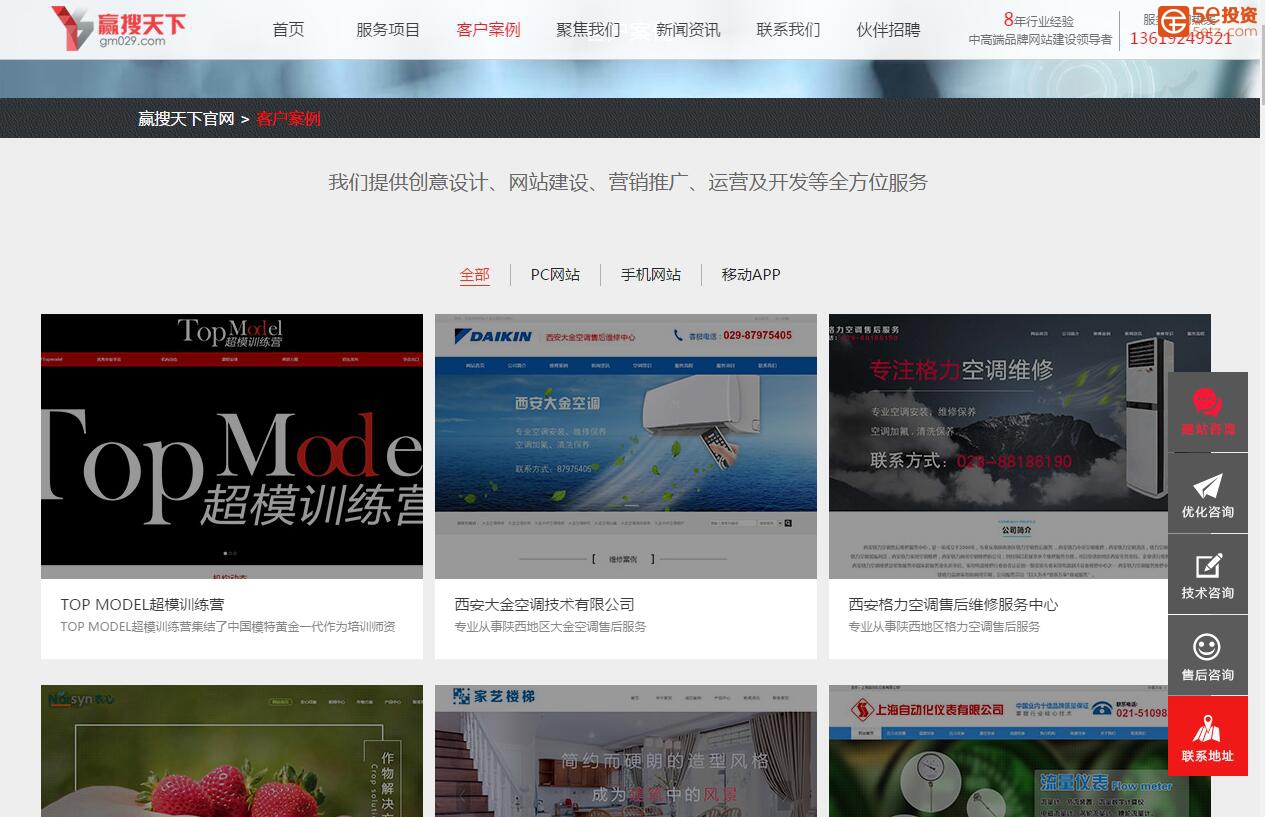
Task: Open the 客户案例 navigation item
Action: click(x=488, y=30)
